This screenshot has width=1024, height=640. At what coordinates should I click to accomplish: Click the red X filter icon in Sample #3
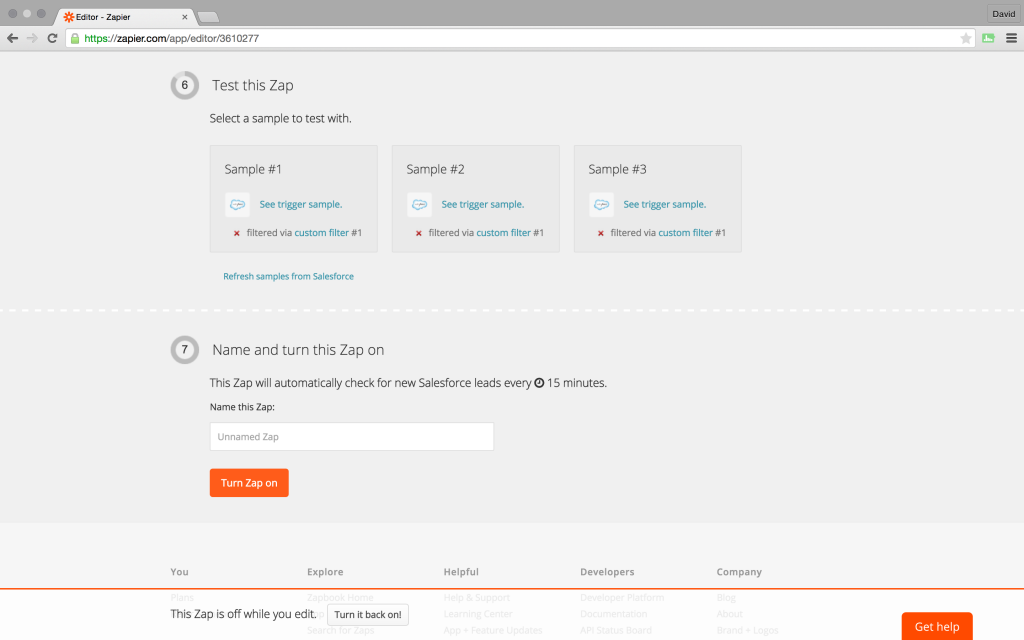coord(601,233)
